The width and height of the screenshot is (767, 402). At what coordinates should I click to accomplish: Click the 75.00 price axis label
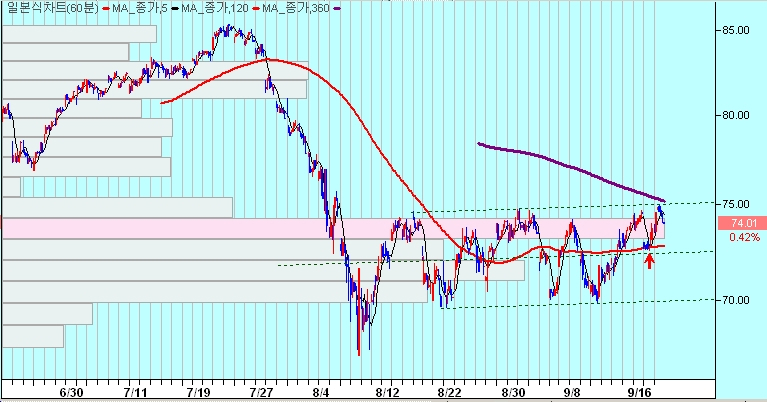pos(735,204)
